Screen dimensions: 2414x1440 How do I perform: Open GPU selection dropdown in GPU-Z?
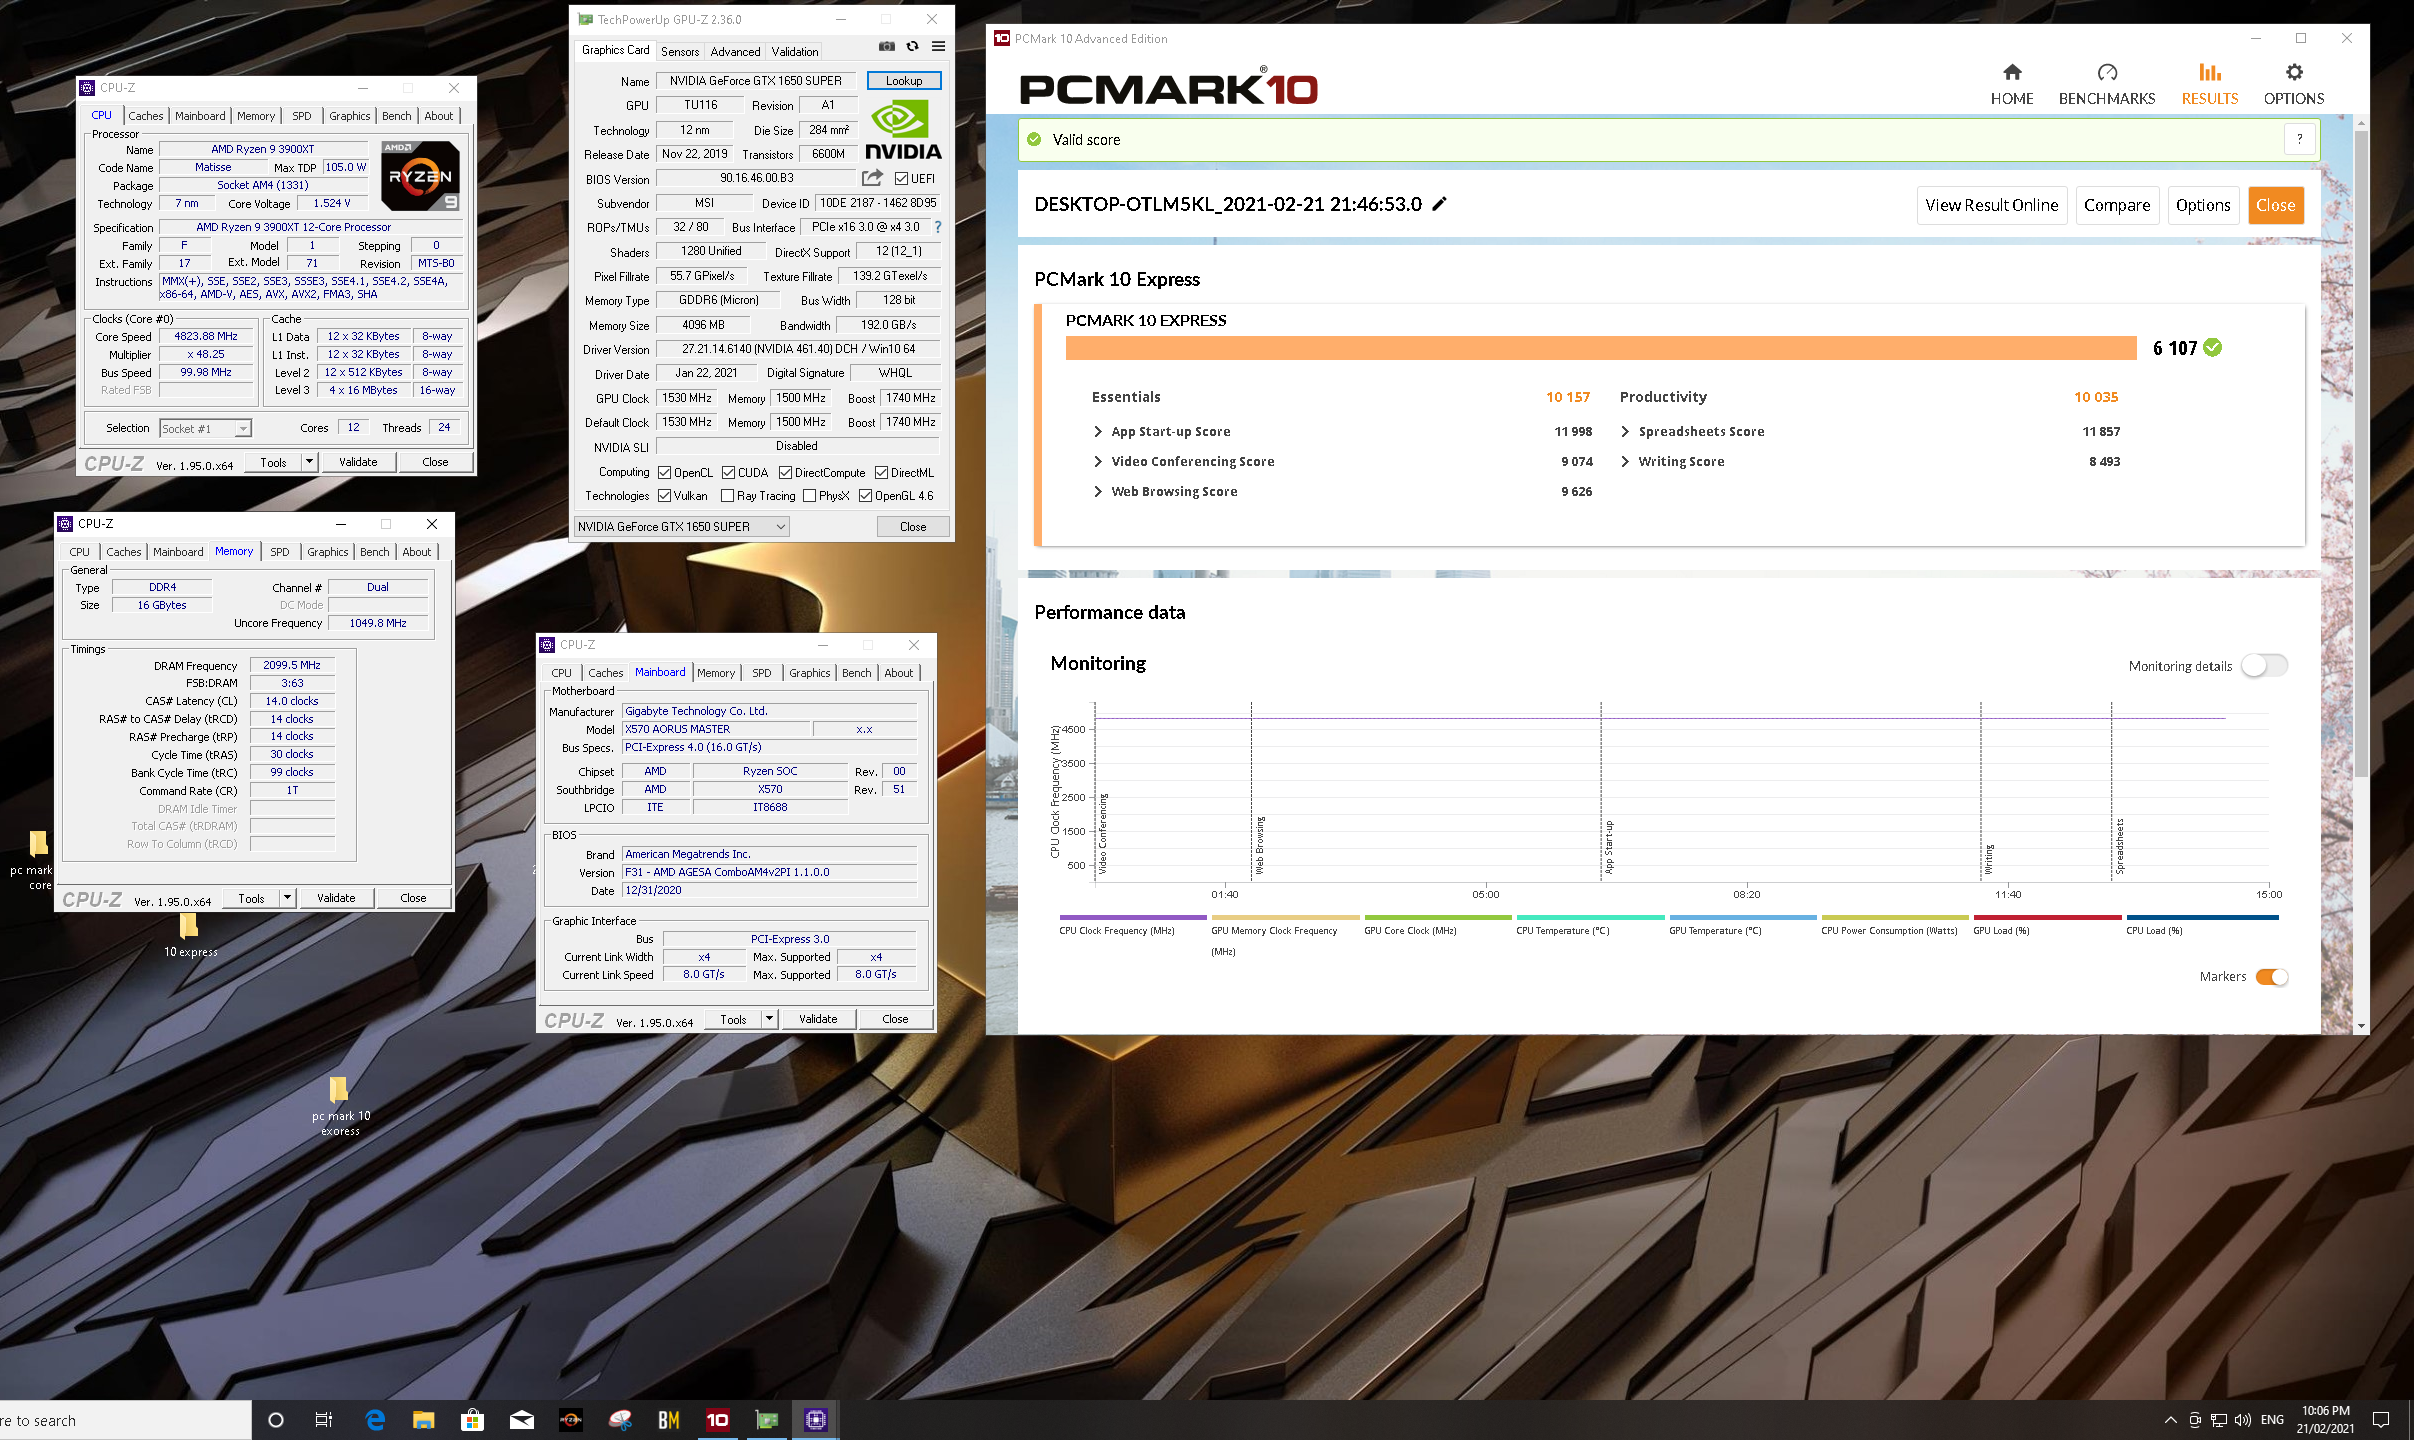[x=681, y=527]
